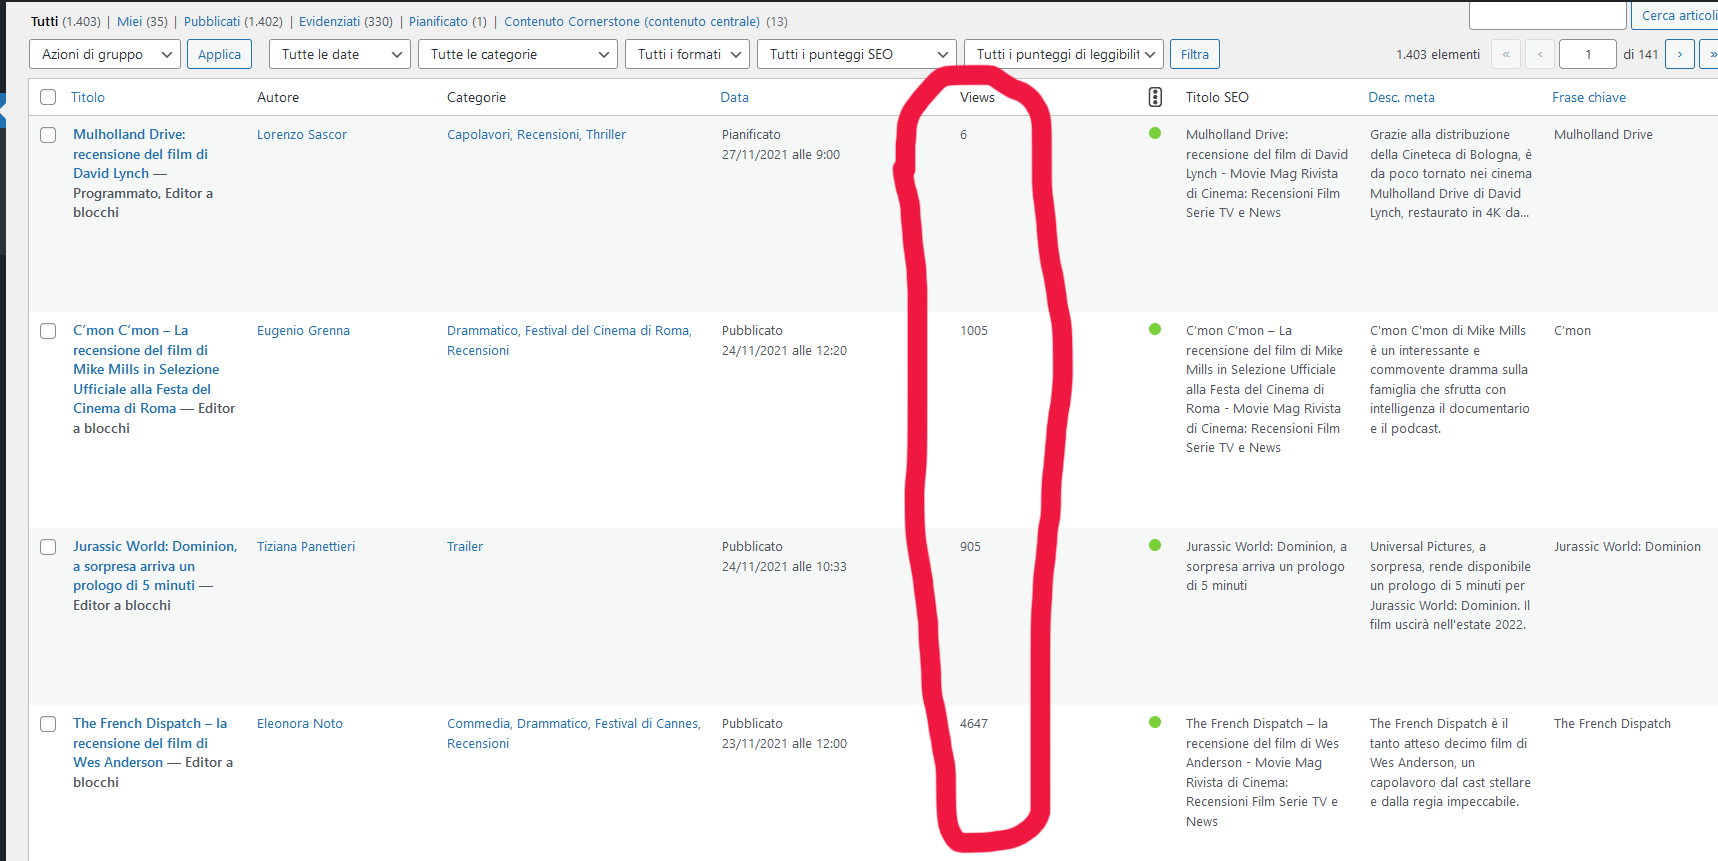Open Jurassic World: Dominion post

click(x=155, y=566)
